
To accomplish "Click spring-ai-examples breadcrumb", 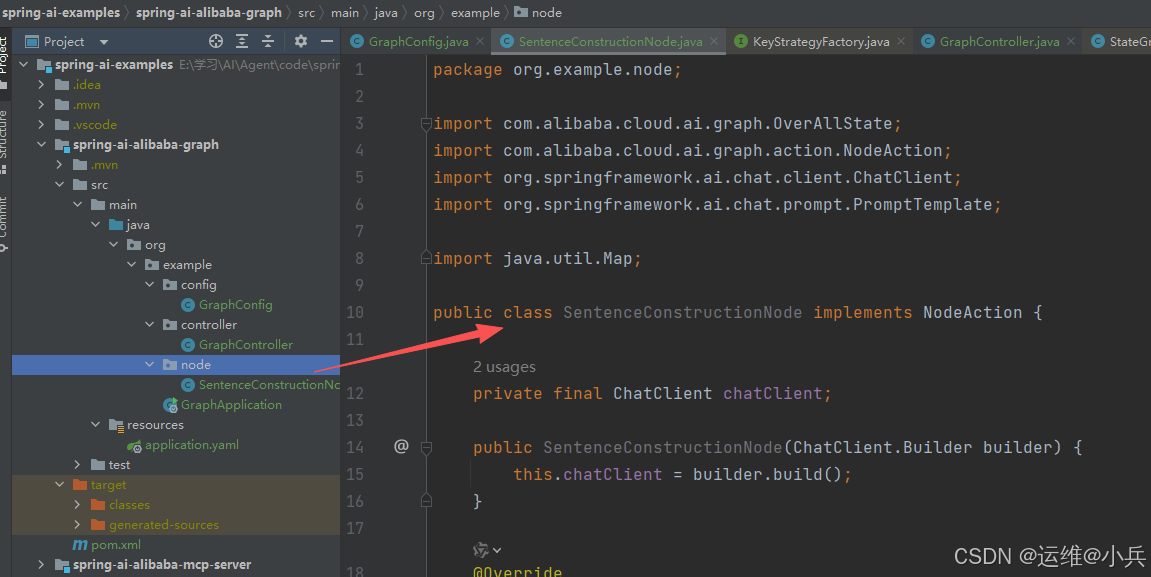I will (x=61, y=12).
